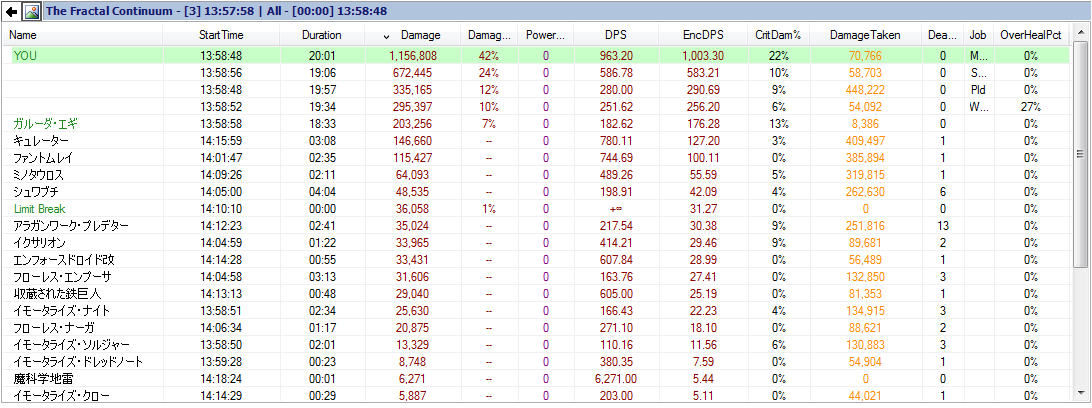Click the scrollbar up arrow
This screenshot has width=1092, height=408.
[x=1080, y=32]
